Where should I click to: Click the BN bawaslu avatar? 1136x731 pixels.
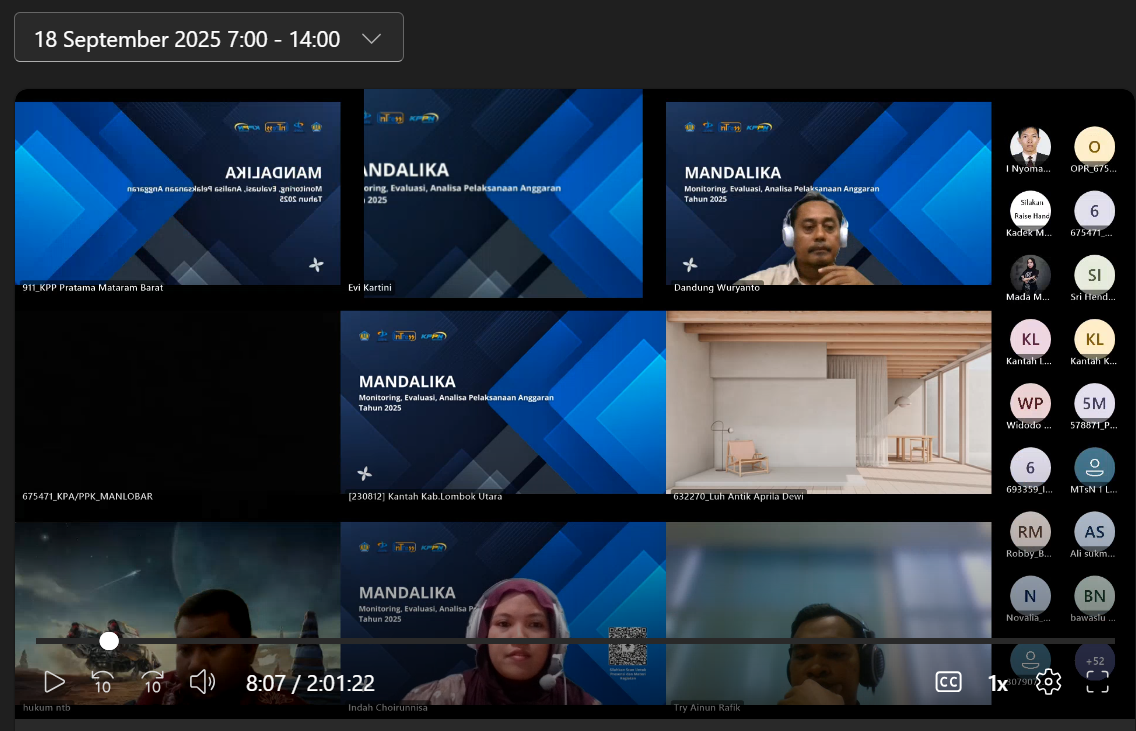1094,596
